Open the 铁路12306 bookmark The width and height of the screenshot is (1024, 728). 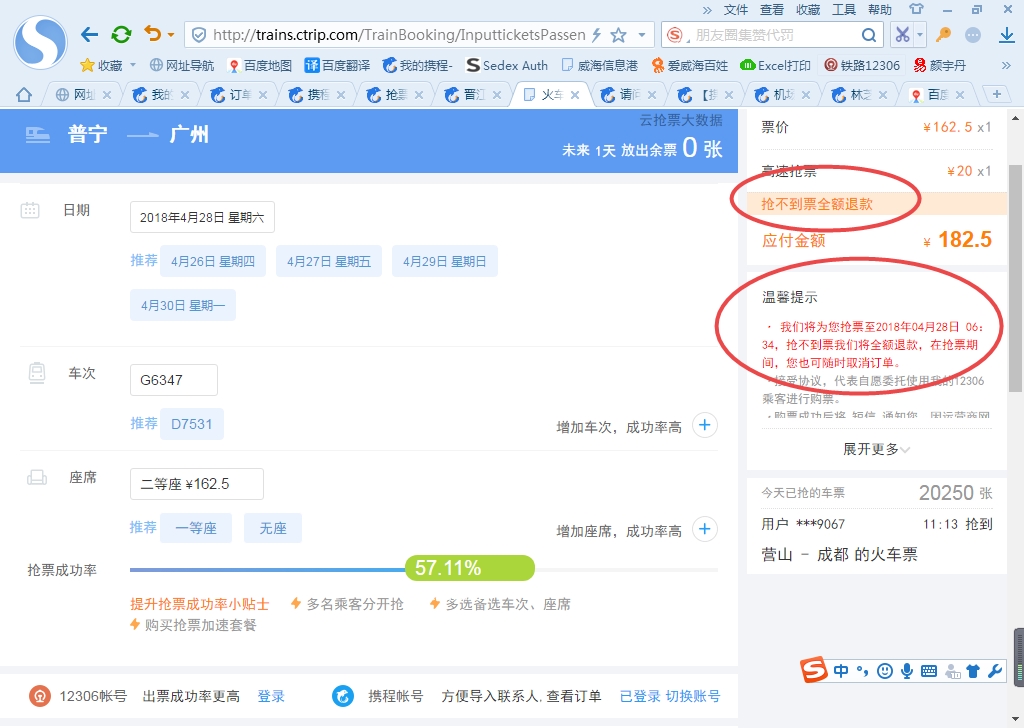coord(862,65)
